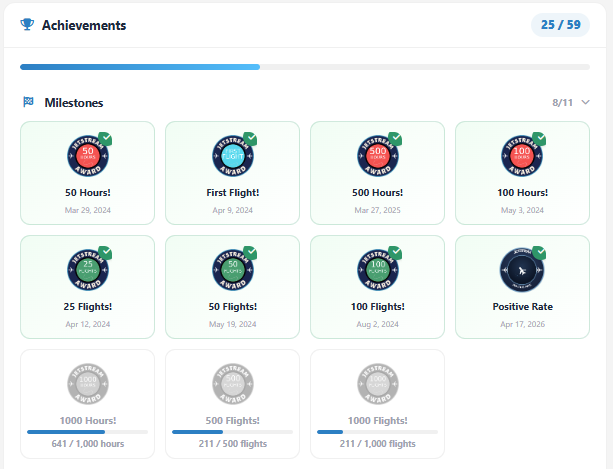This screenshot has width=613, height=469.
Task: Click the green checkmark on Positive Rate card
Action: [540, 253]
